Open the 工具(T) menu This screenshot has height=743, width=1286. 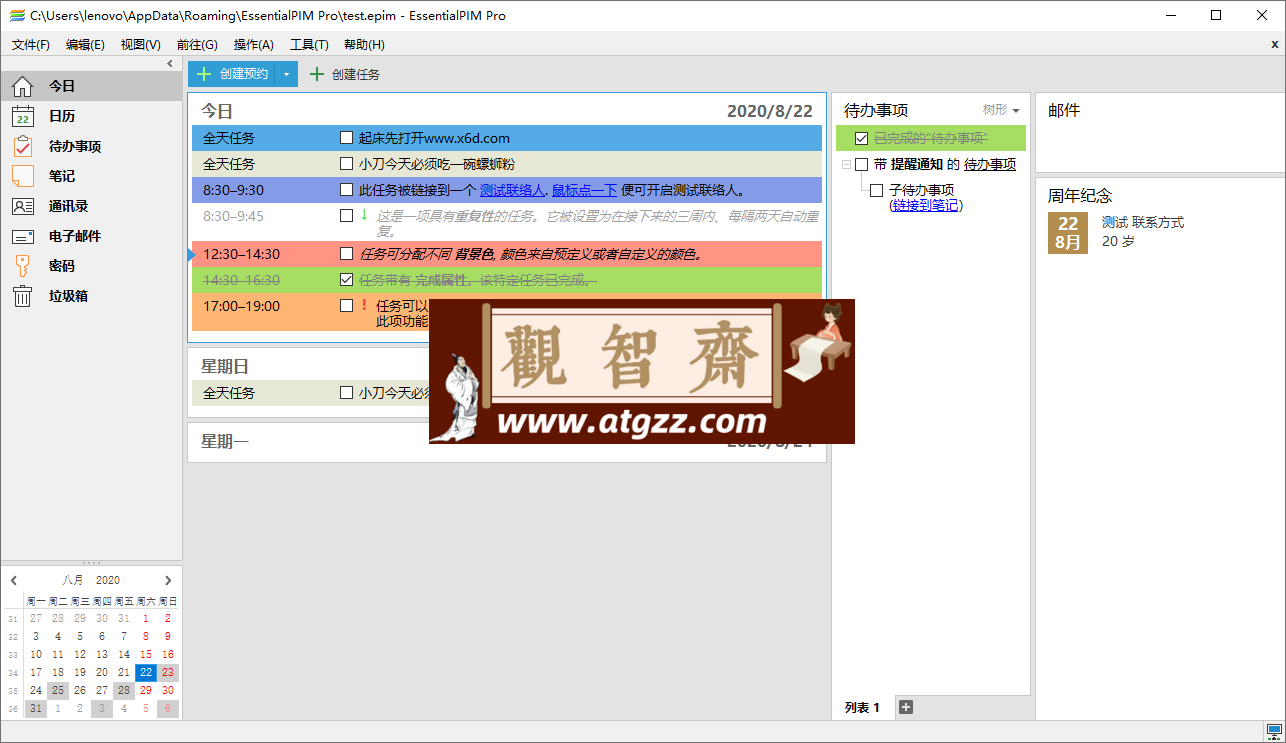(x=309, y=44)
